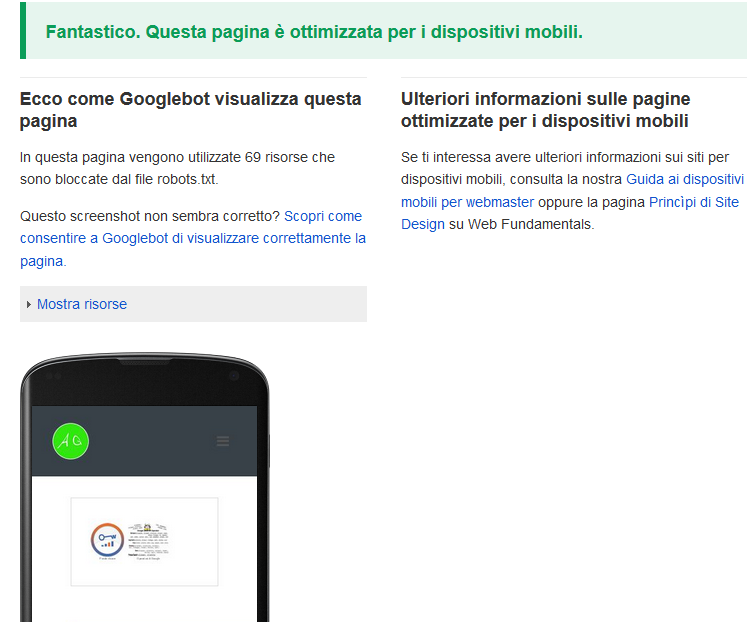The width and height of the screenshot is (747, 622).
Task: Click text about 69 risorse bloccate
Action: point(177,168)
